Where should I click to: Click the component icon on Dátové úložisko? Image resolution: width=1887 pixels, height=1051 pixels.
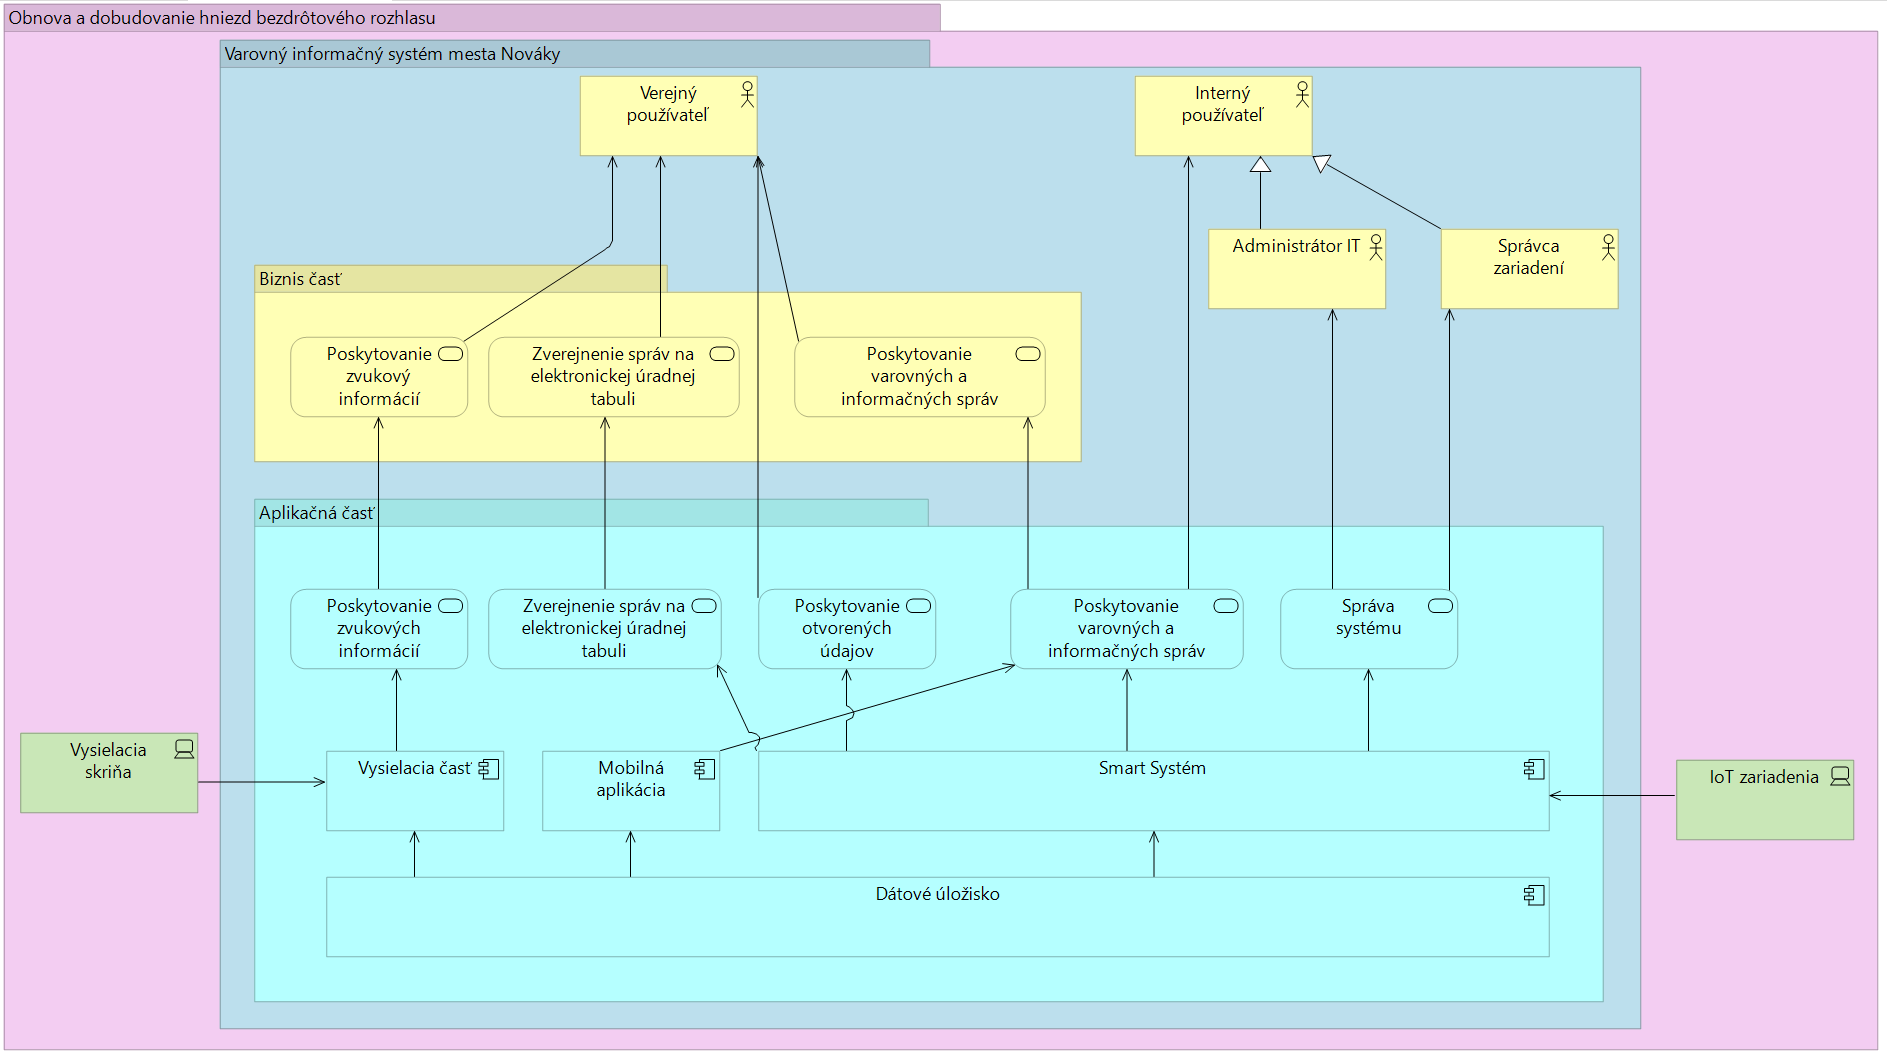pyautogui.click(x=1534, y=895)
